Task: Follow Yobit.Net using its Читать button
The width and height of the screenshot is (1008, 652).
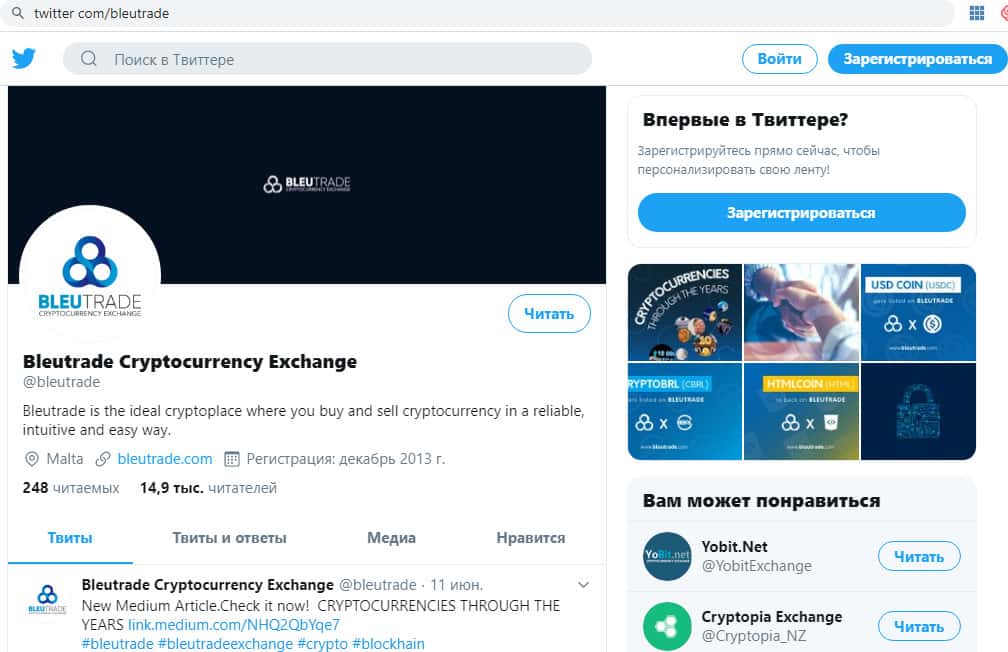Action: tap(918, 556)
